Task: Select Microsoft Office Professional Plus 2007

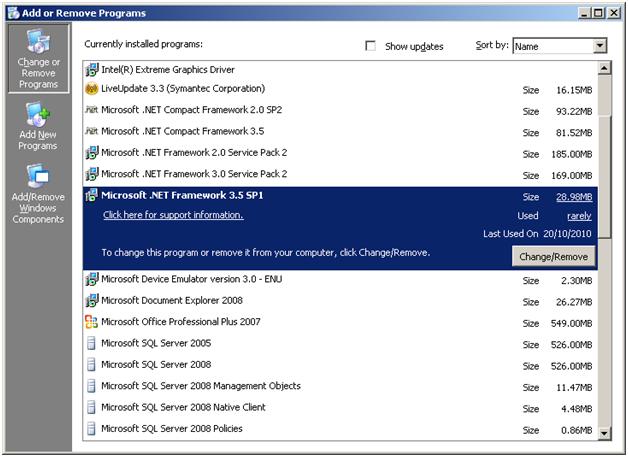Action: [x=340, y=322]
